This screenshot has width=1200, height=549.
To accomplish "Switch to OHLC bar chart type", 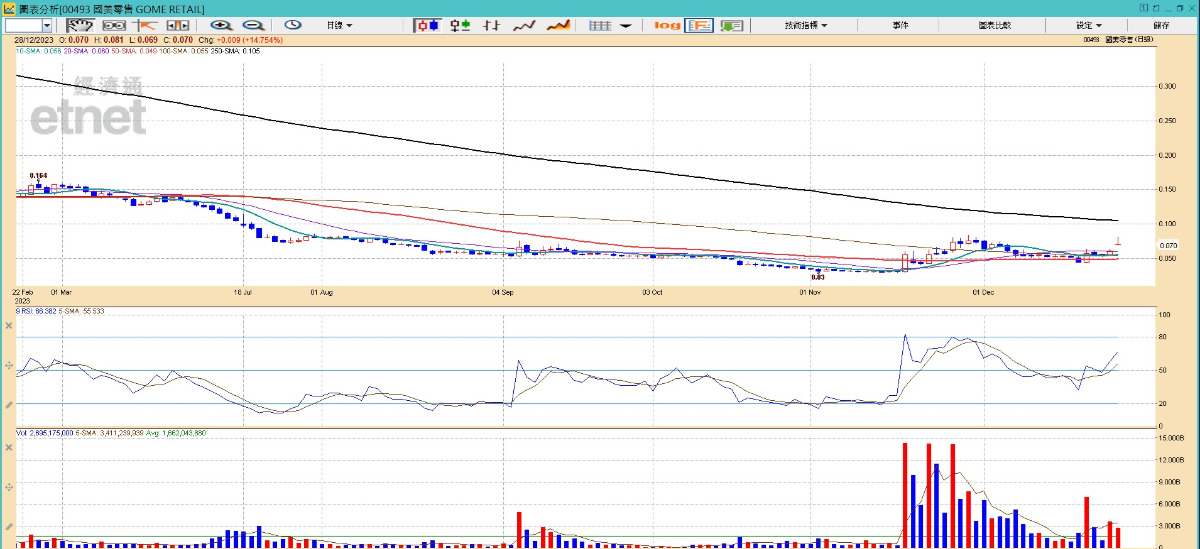I will tap(491, 24).
